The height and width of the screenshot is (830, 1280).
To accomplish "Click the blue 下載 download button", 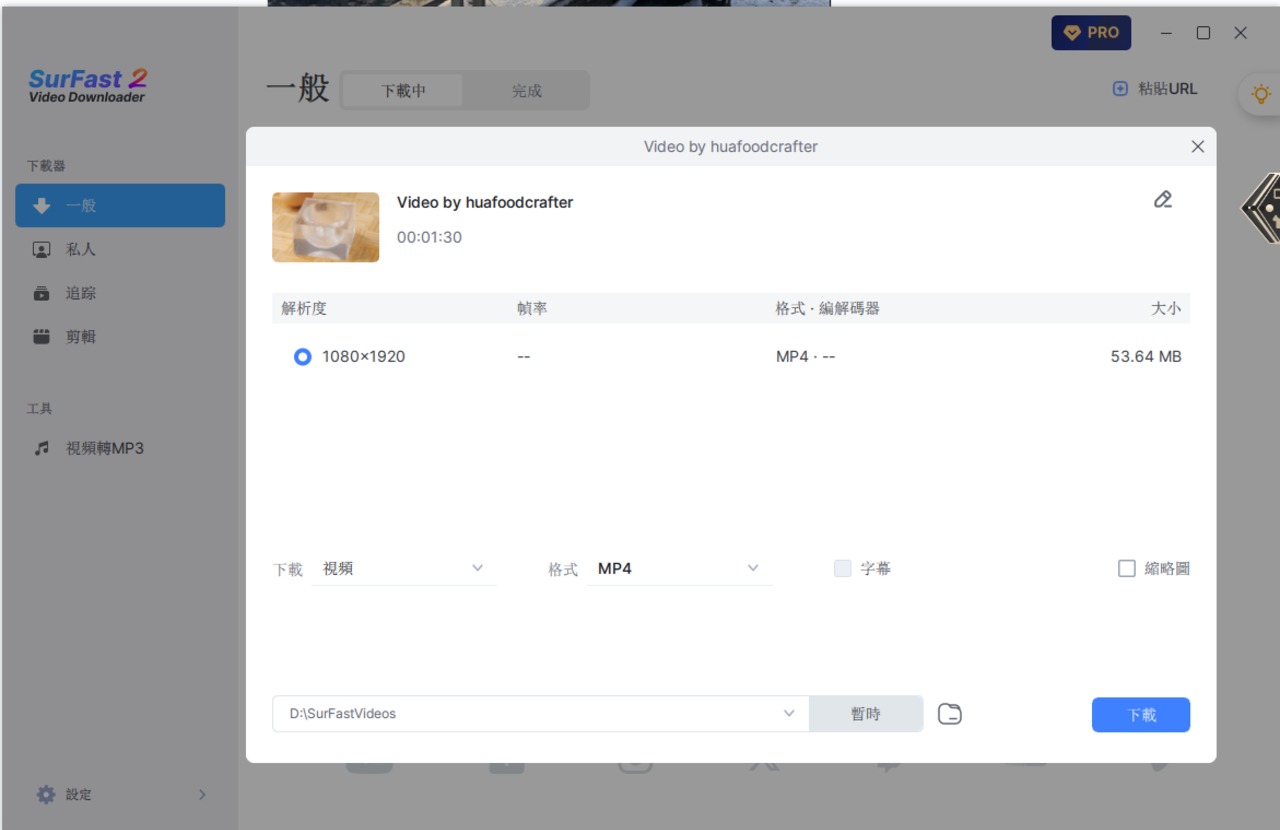I will pos(1140,715).
